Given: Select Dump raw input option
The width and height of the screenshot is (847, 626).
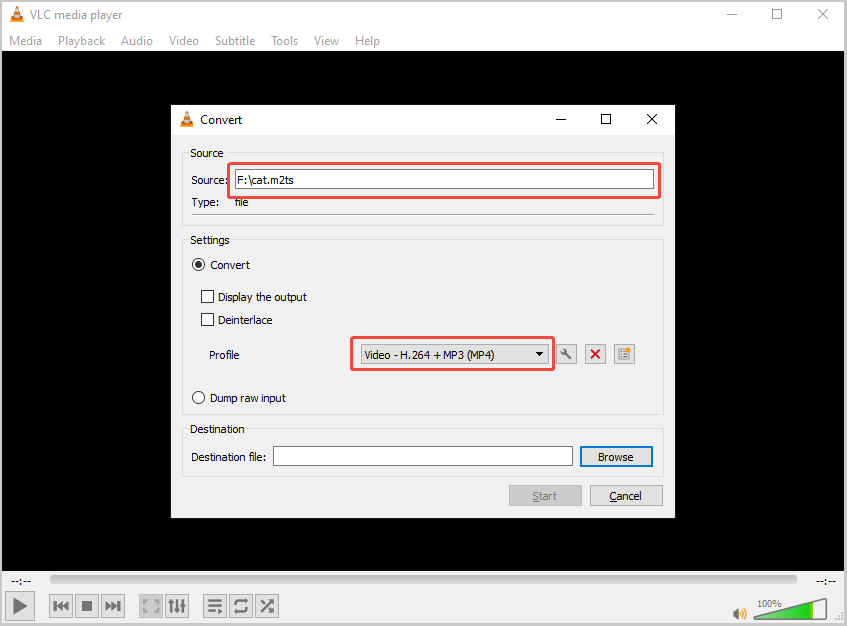Looking at the screenshot, I should tap(199, 398).
